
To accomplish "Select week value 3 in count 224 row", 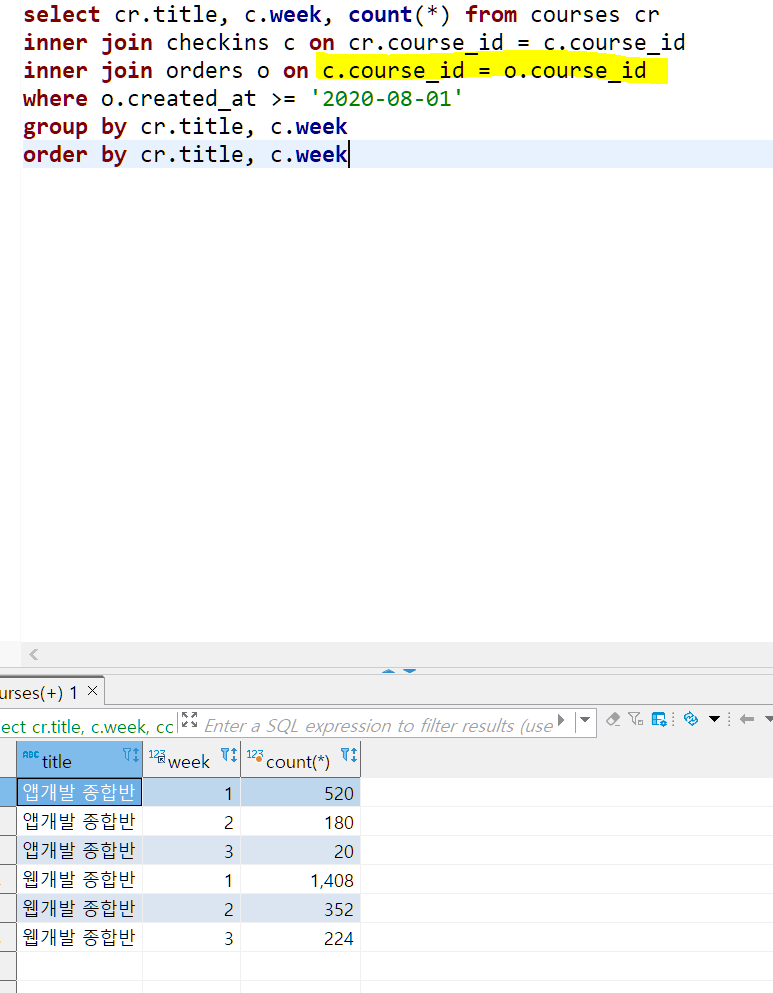I will [x=192, y=938].
